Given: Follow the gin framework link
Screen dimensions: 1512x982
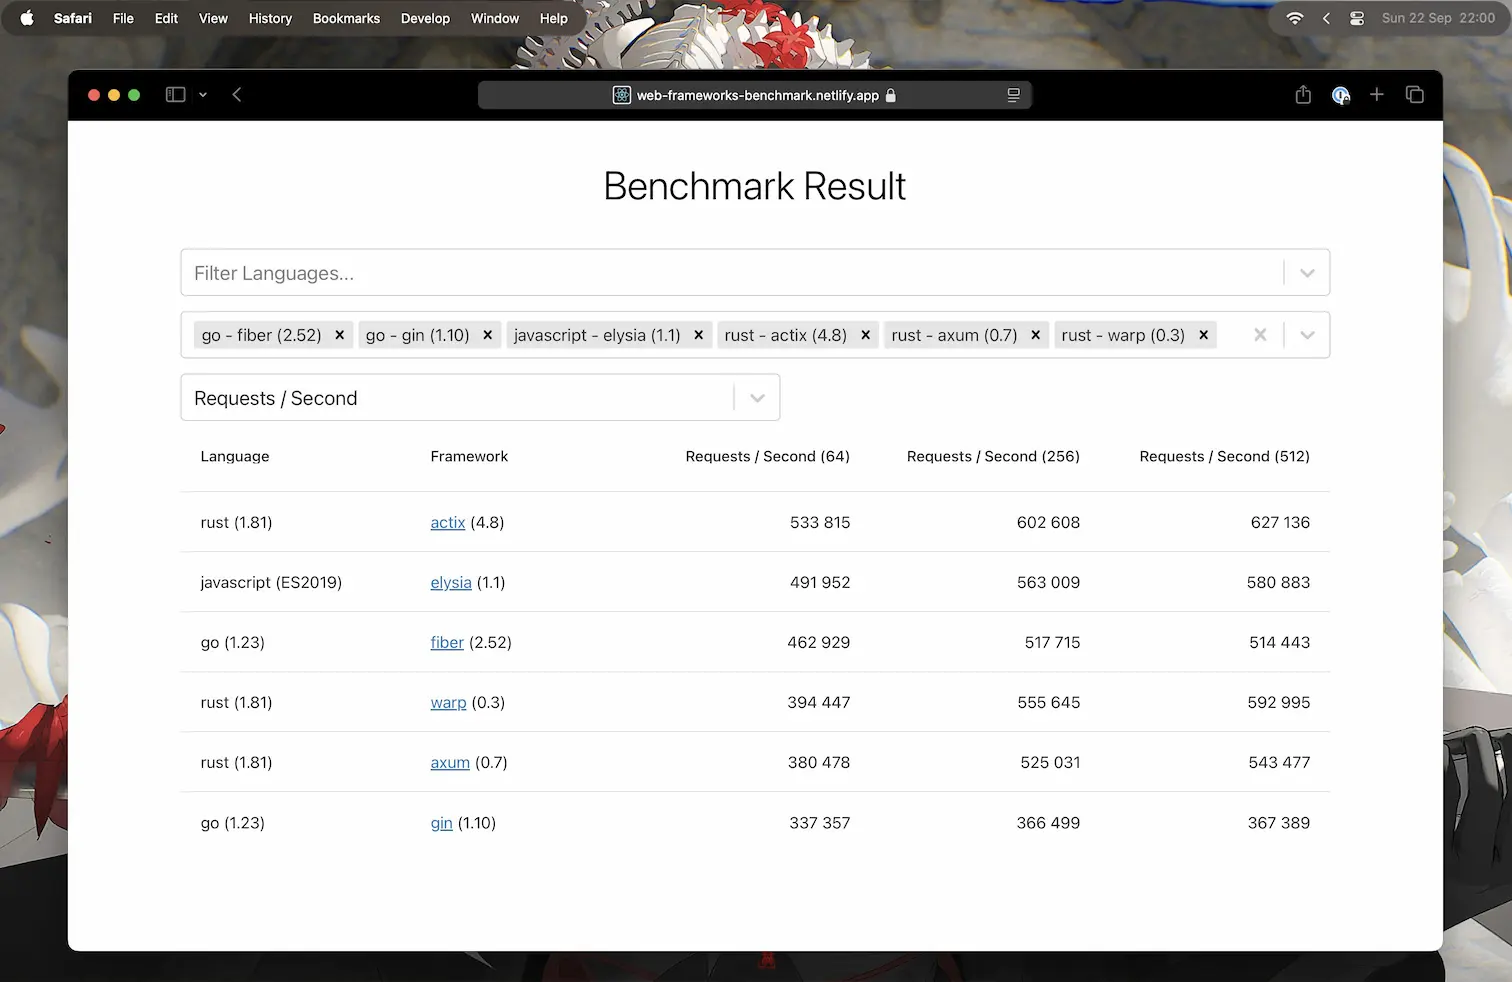Looking at the screenshot, I should pos(441,823).
